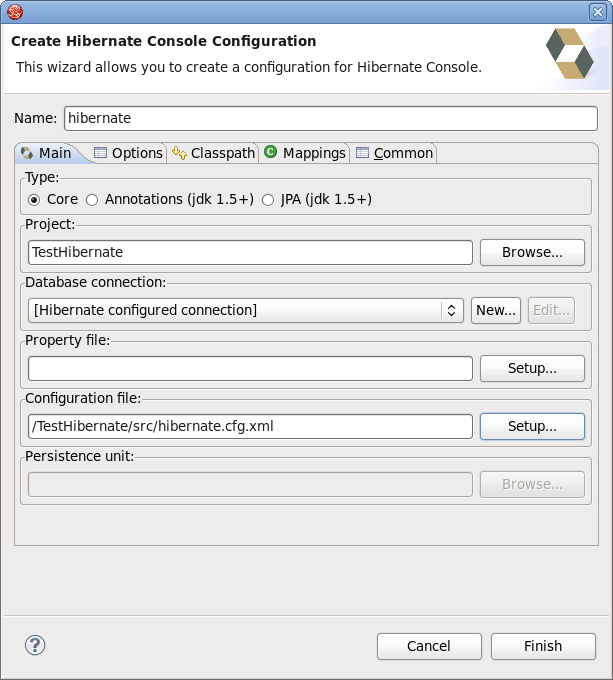Click the Common tab table icon
The image size is (613, 680).
coord(362,153)
